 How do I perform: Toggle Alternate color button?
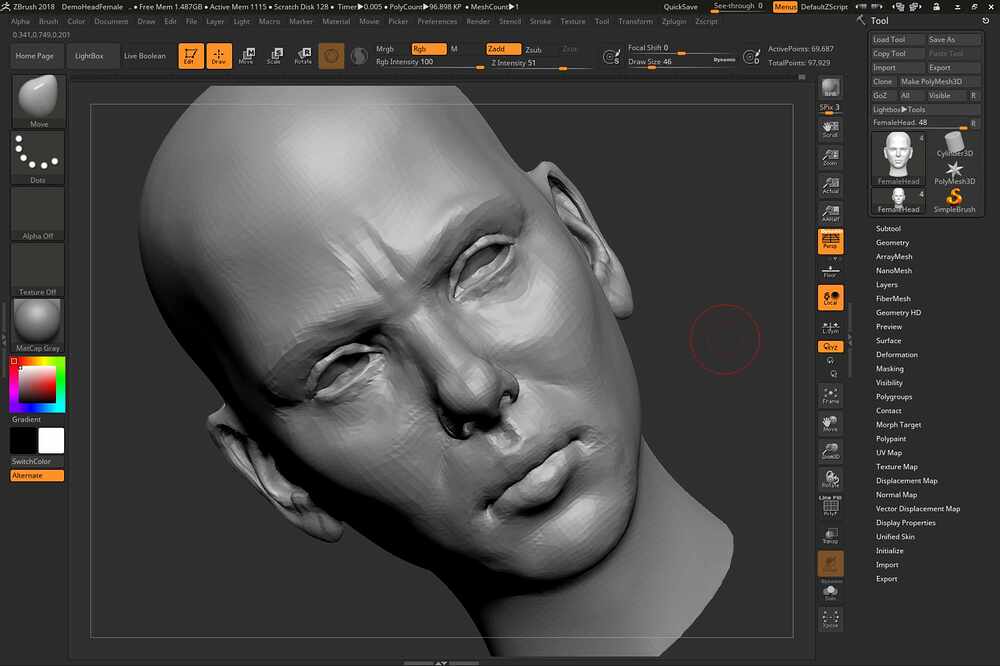(37, 475)
